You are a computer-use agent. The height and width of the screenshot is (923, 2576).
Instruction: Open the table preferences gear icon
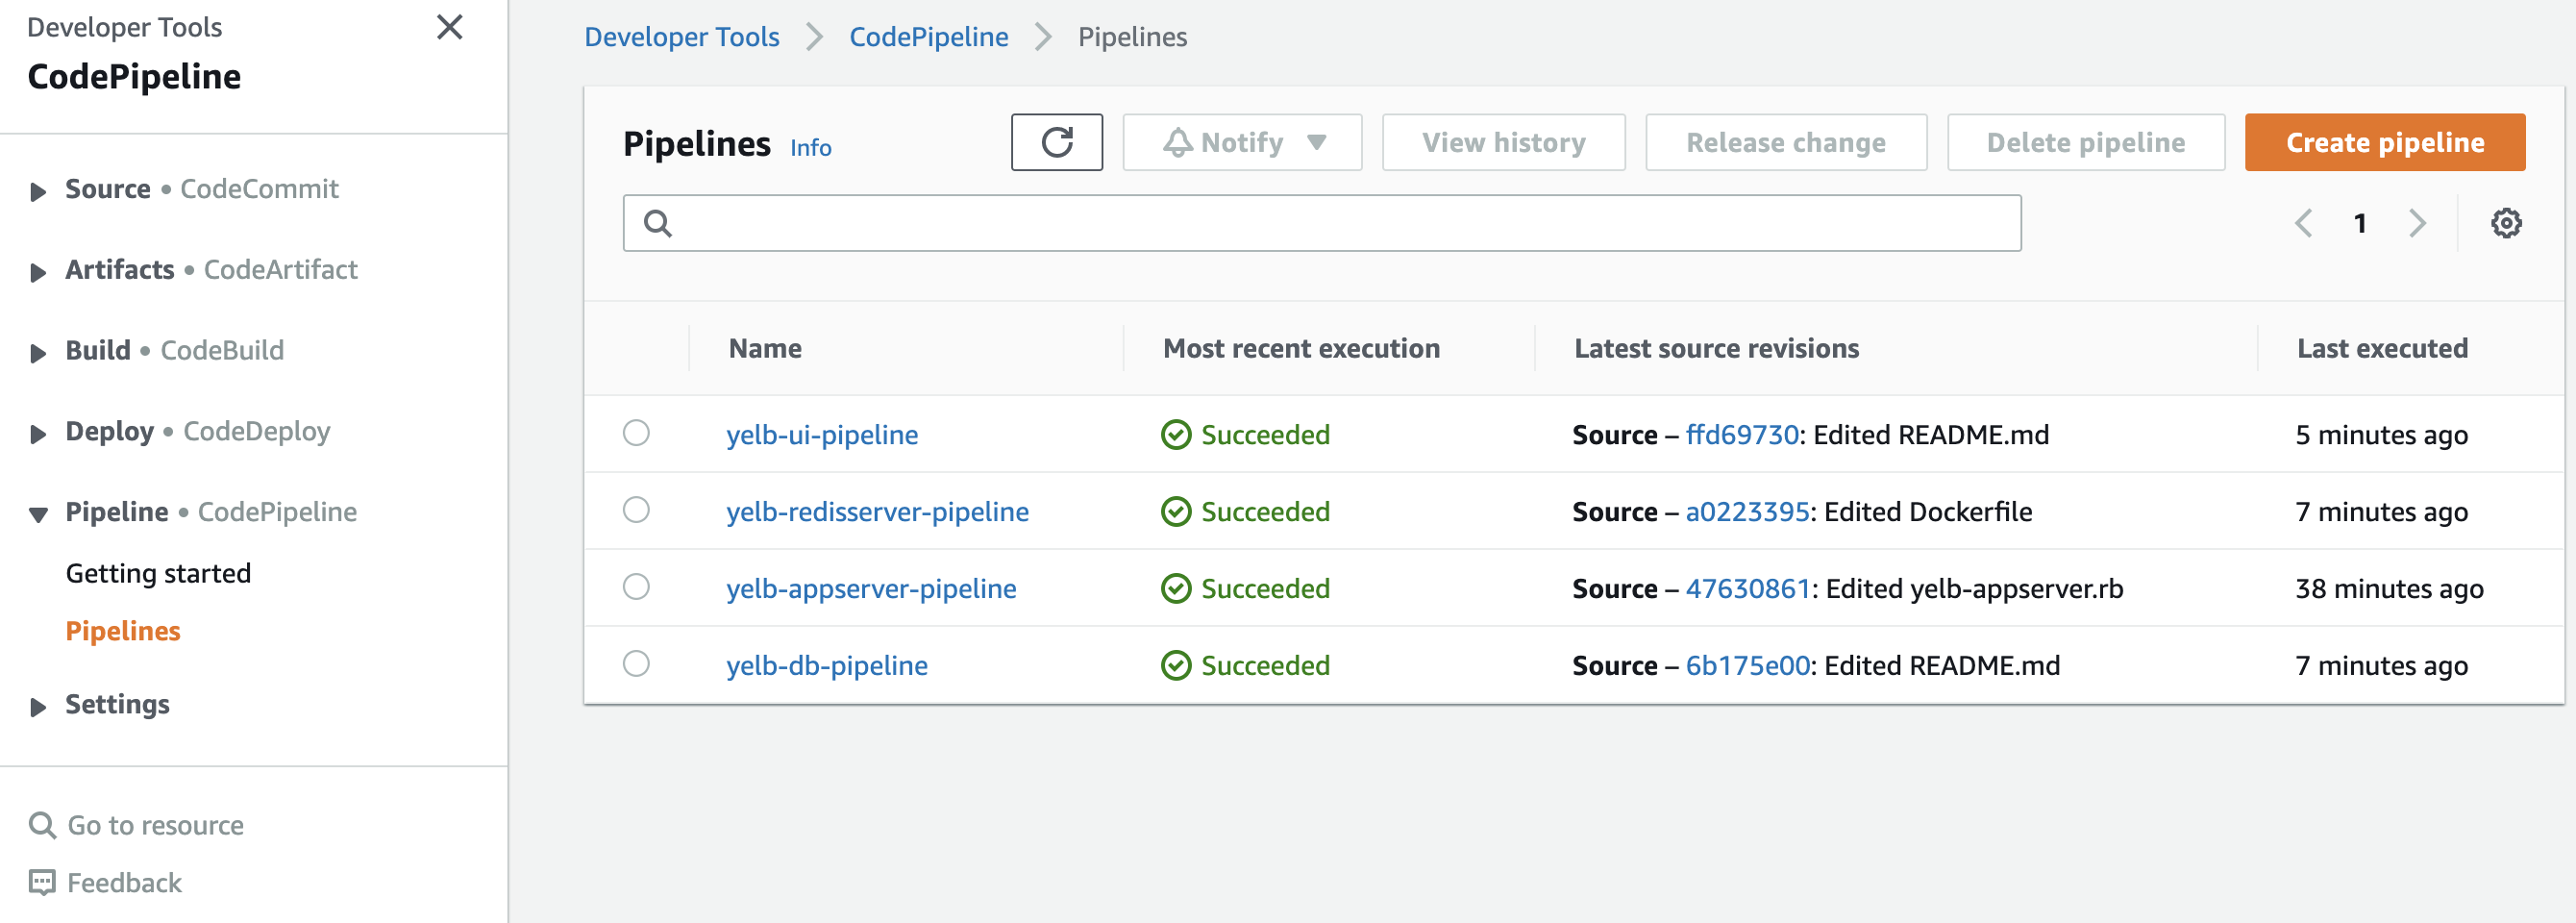click(x=2505, y=223)
